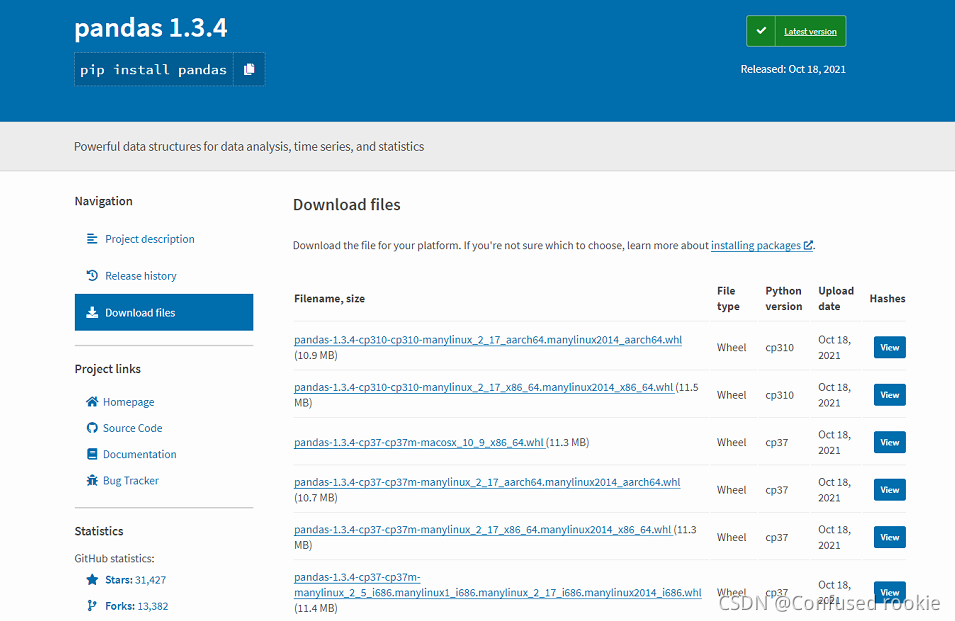Select the Download files navigation tab
The width and height of the screenshot is (955, 621).
tap(164, 312)
